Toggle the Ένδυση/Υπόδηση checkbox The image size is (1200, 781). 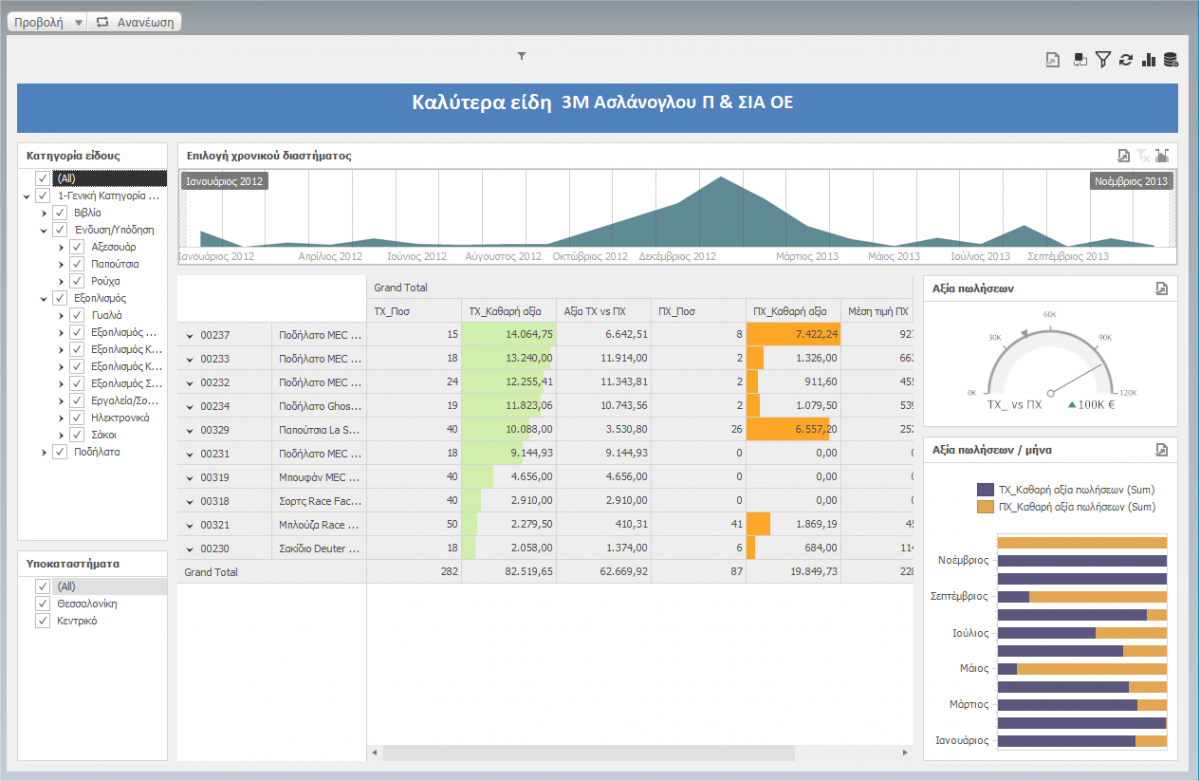(59, 230)
